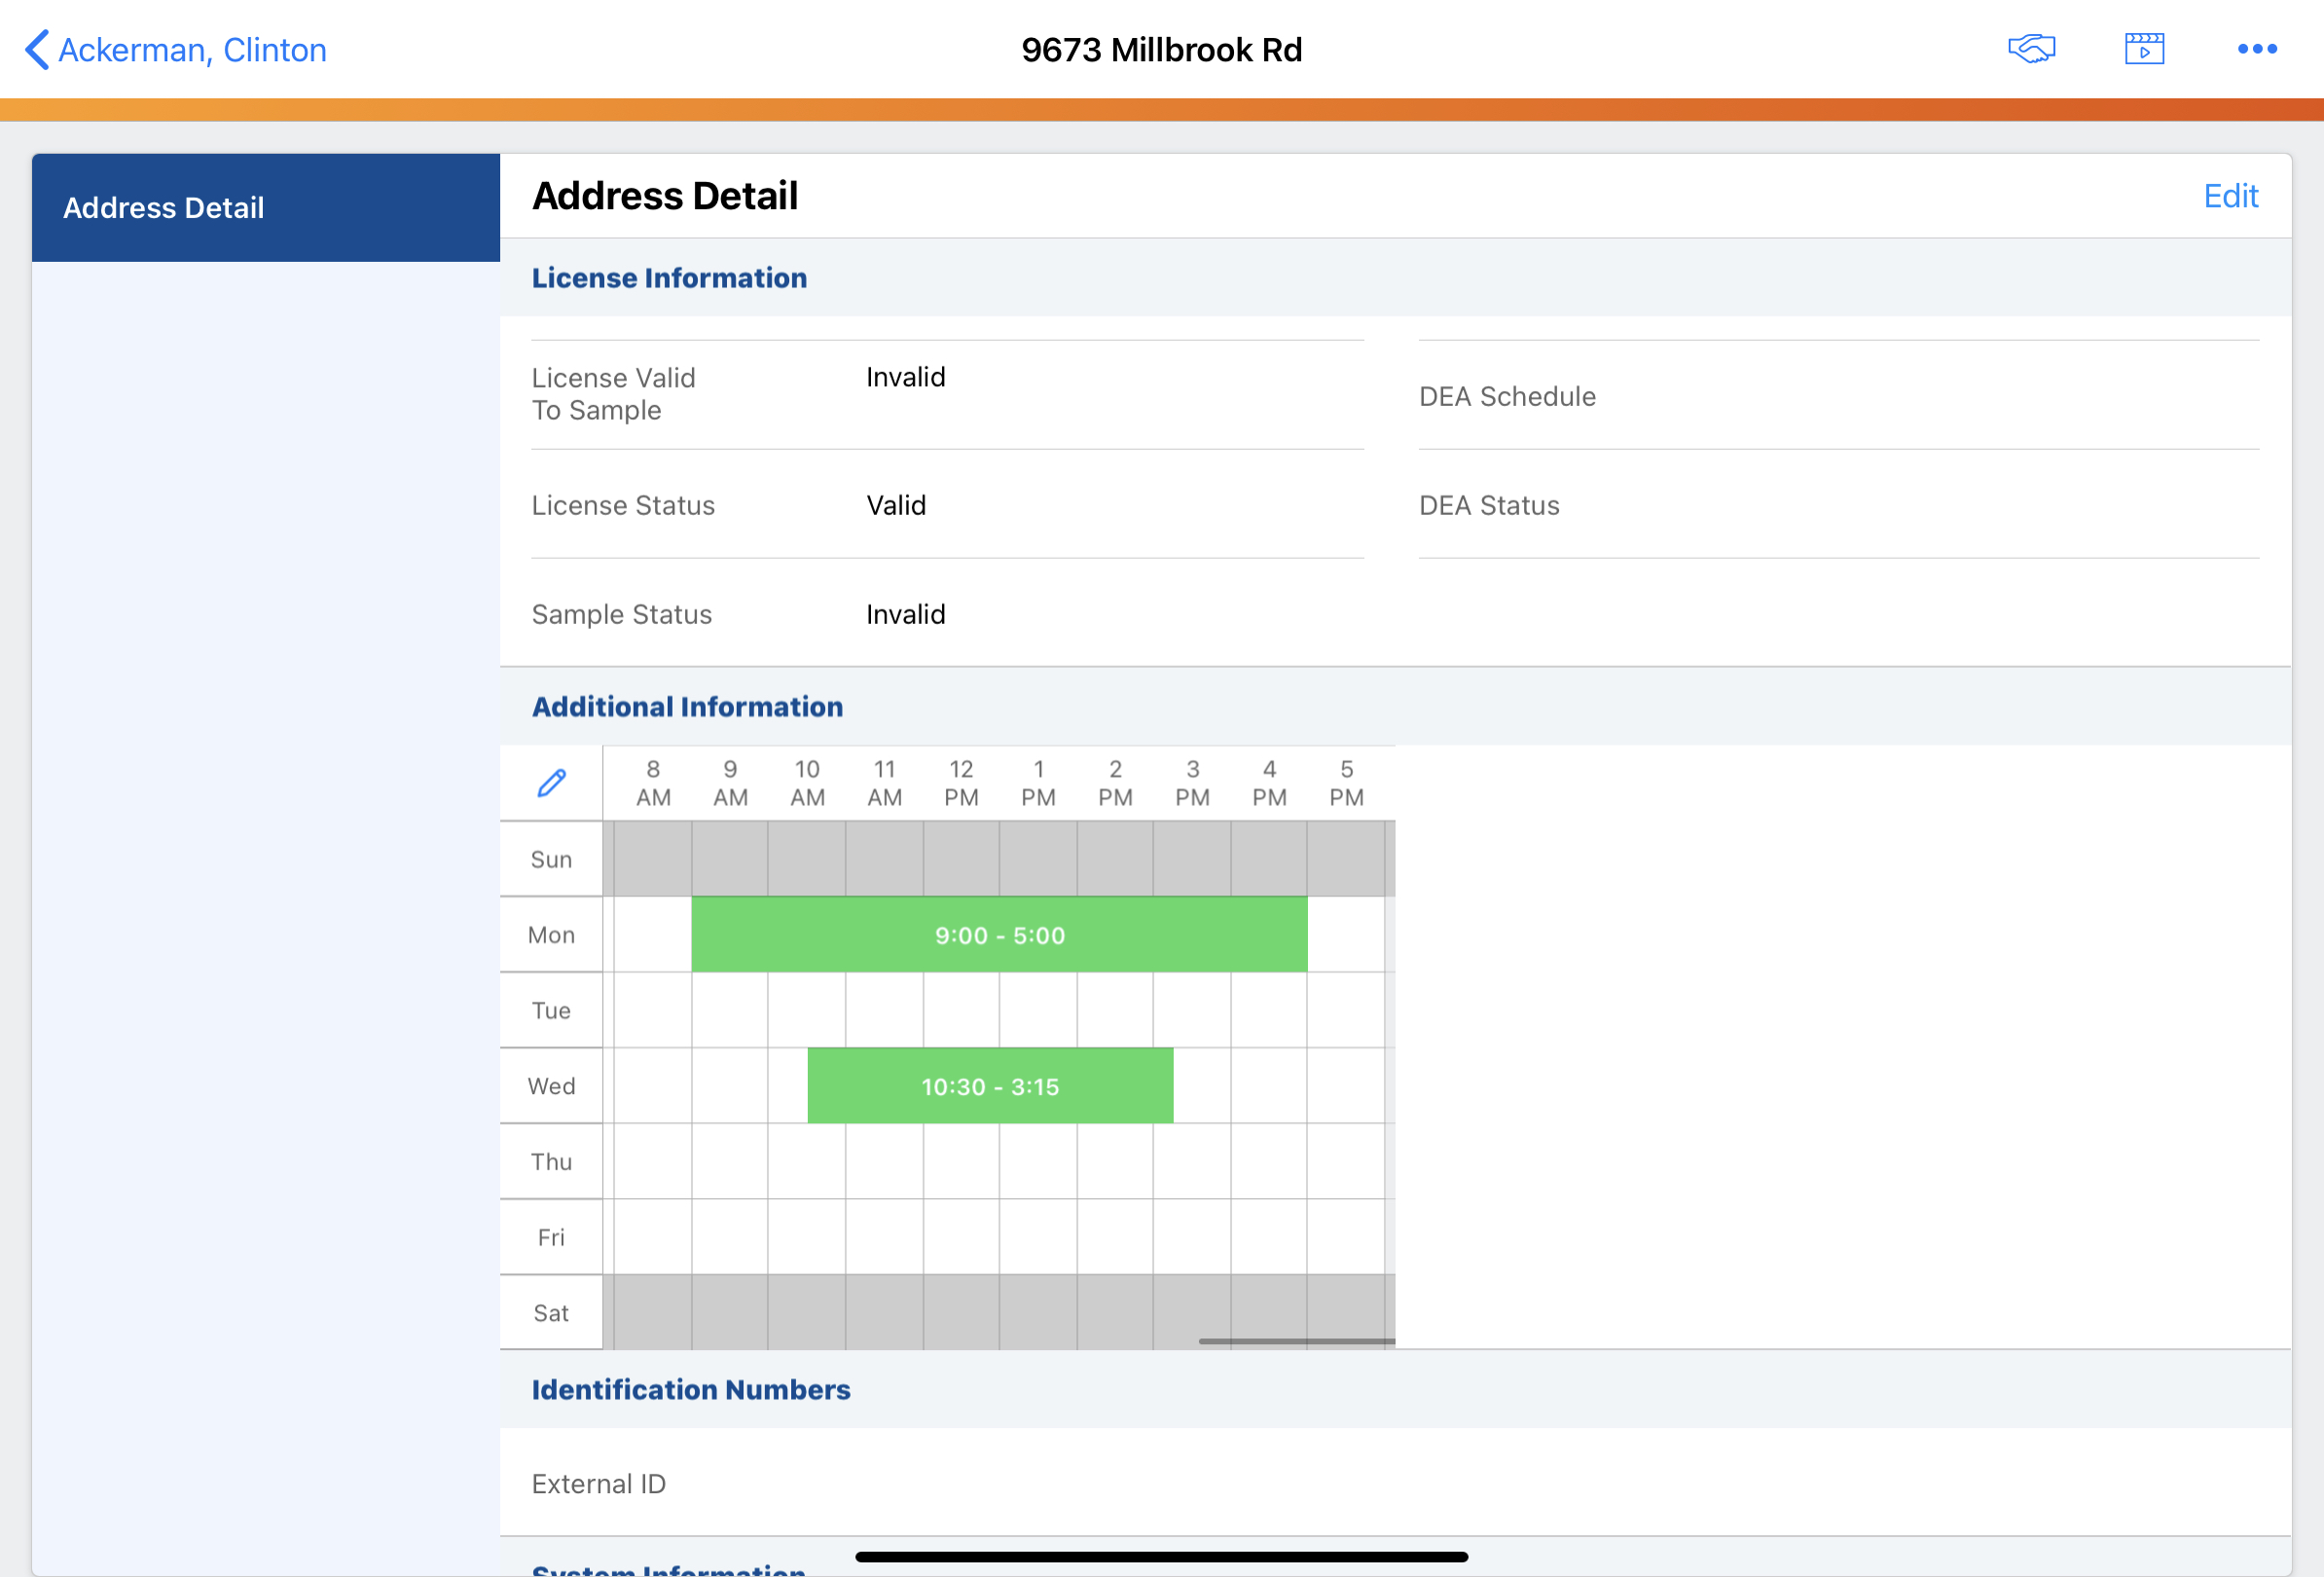Image resolution: width=2324 pixels, height=1577 pixels.
Task: Open the three-dot more actions menu
Action: pos(2257,49)
